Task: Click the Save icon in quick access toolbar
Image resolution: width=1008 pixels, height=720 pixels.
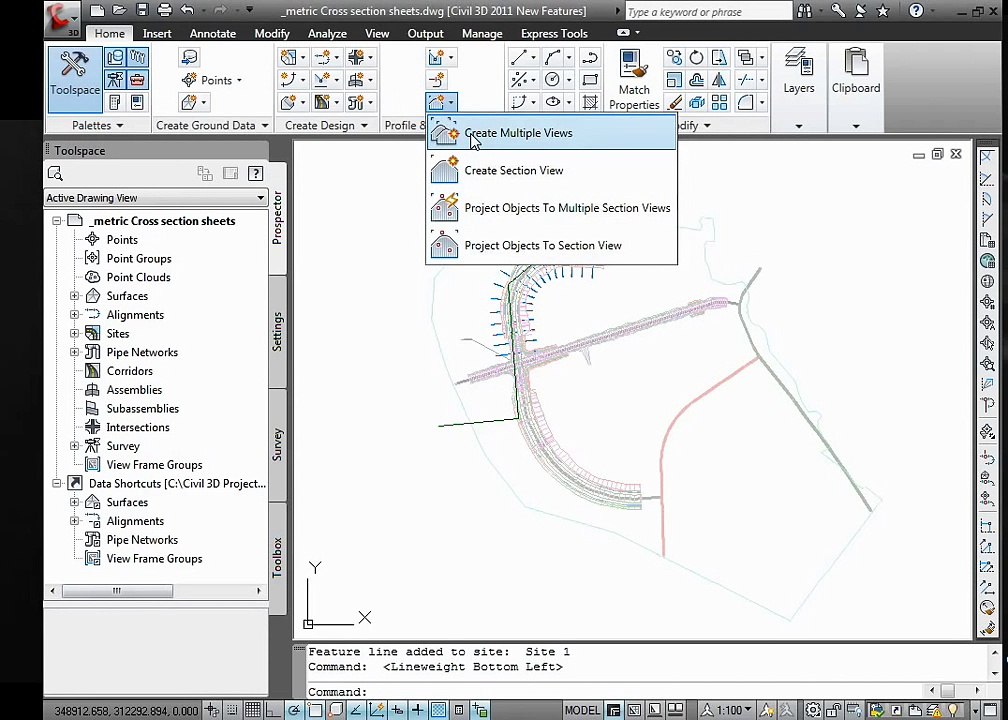Action: tap(143, 10)
